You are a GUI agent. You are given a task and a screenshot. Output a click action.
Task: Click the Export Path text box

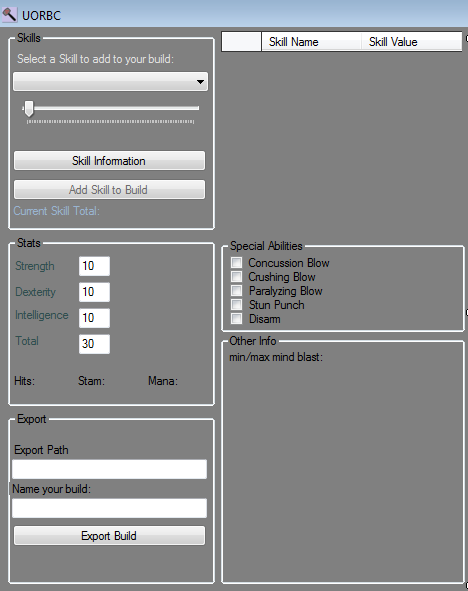(x=109, y=469)
